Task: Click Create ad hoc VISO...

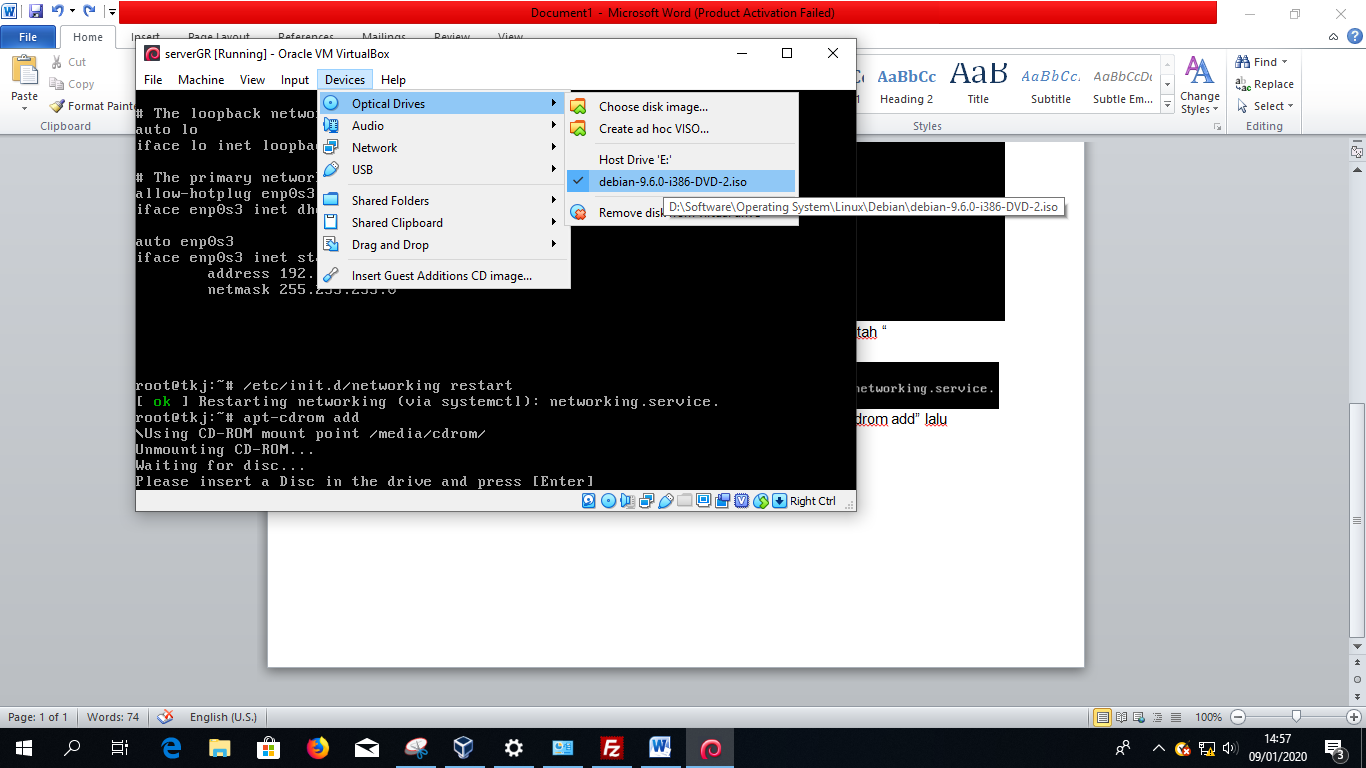Action: [681, 128]
